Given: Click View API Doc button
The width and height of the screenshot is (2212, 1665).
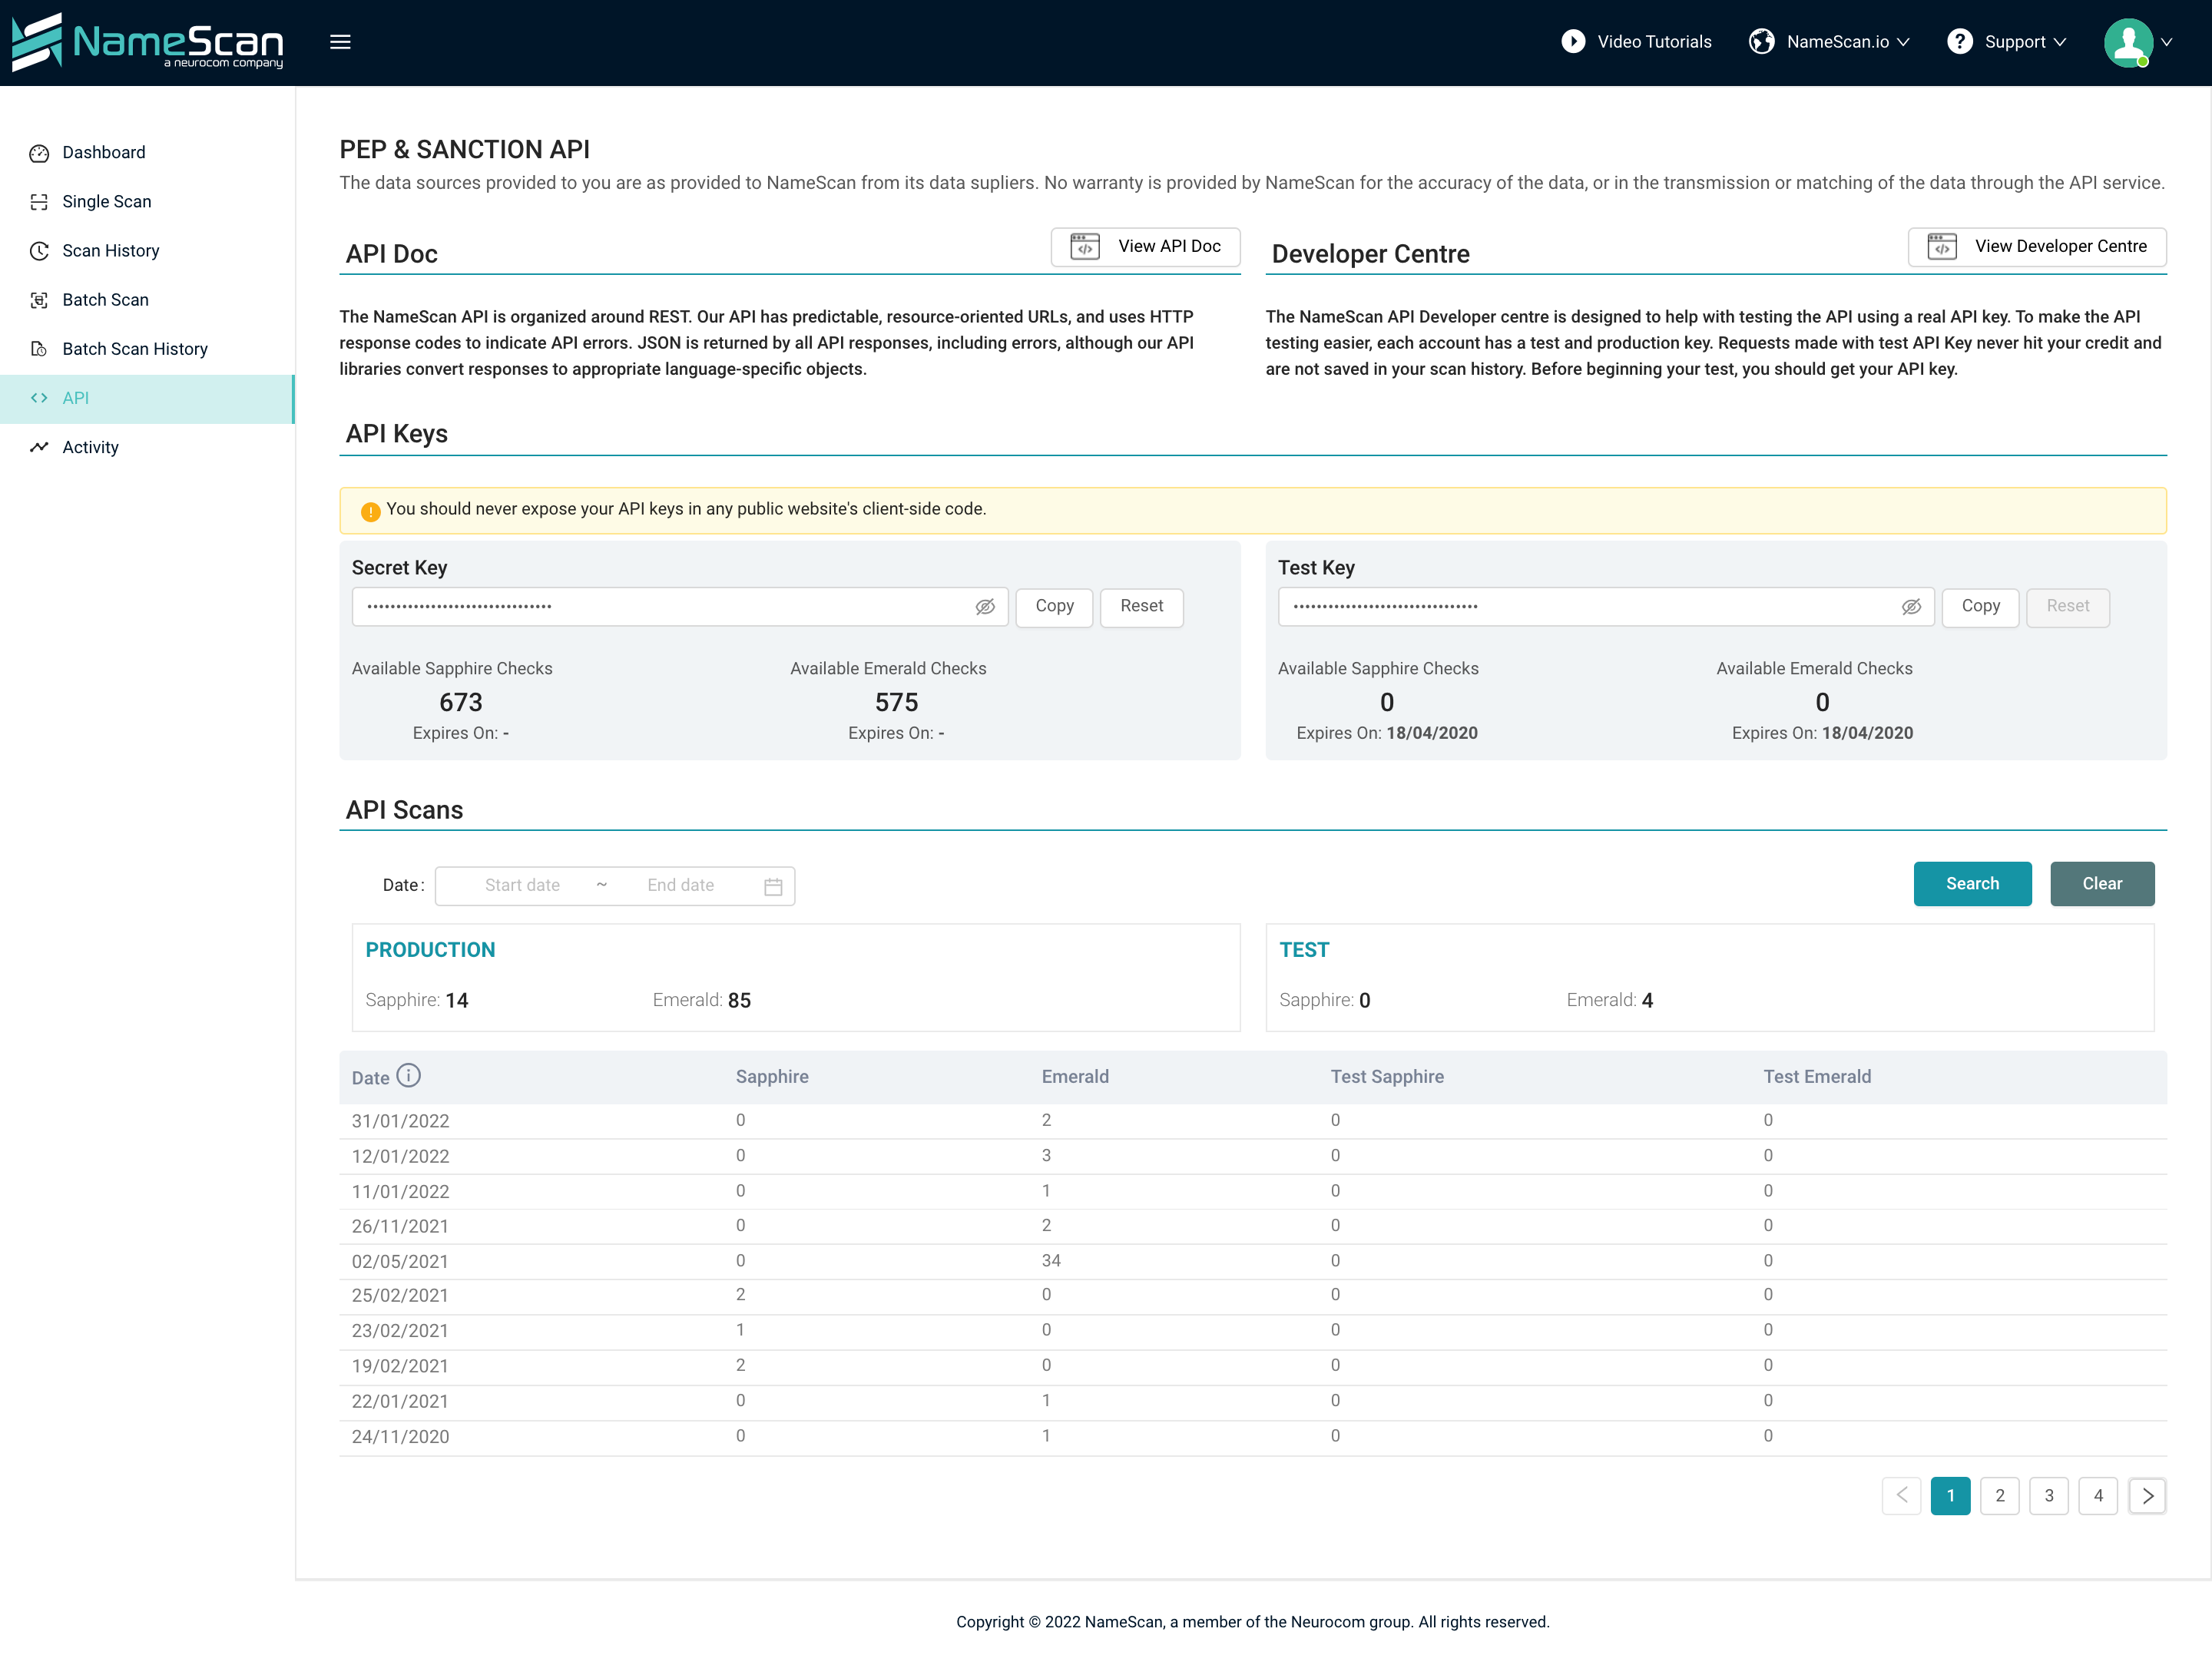Looking at the screenshot, I should point(1145,247).
